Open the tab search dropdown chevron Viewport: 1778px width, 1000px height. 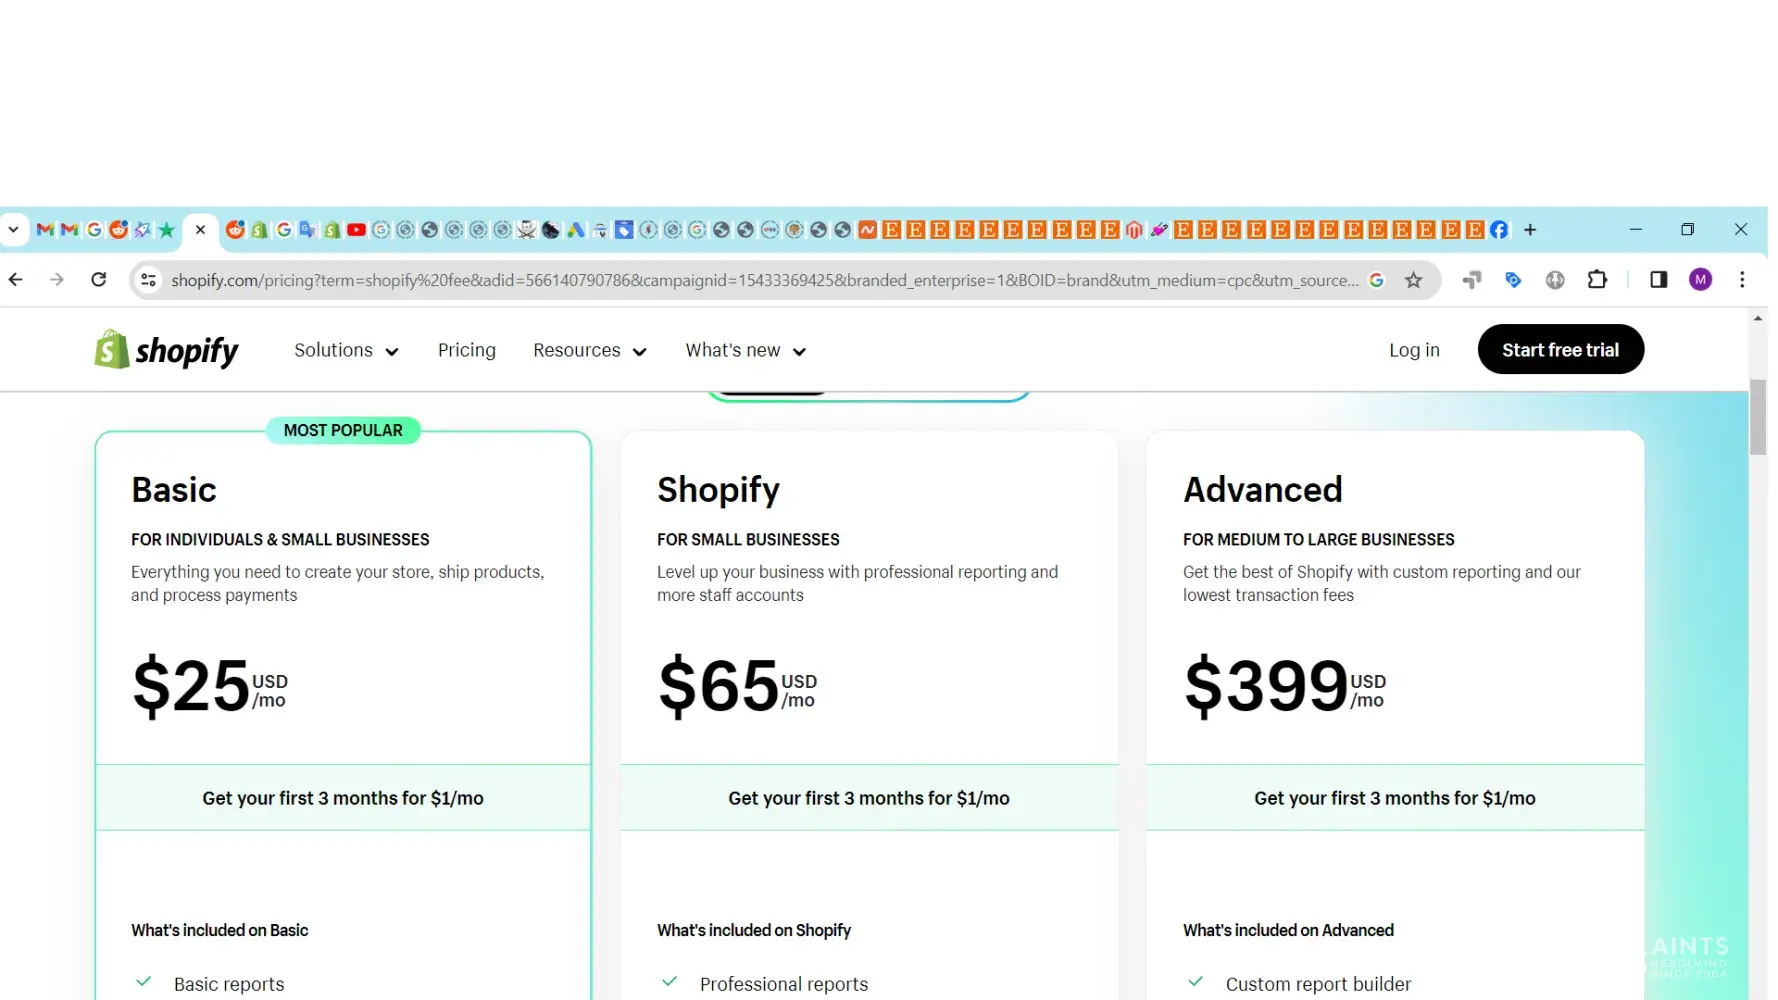click(13, 230)
